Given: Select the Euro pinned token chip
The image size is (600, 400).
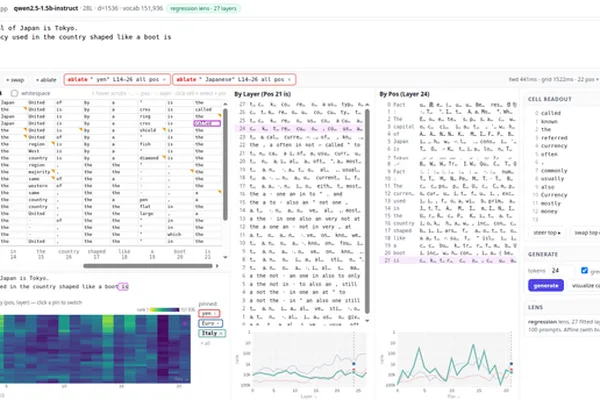Looking at the screenshot, I should point(208,323).
